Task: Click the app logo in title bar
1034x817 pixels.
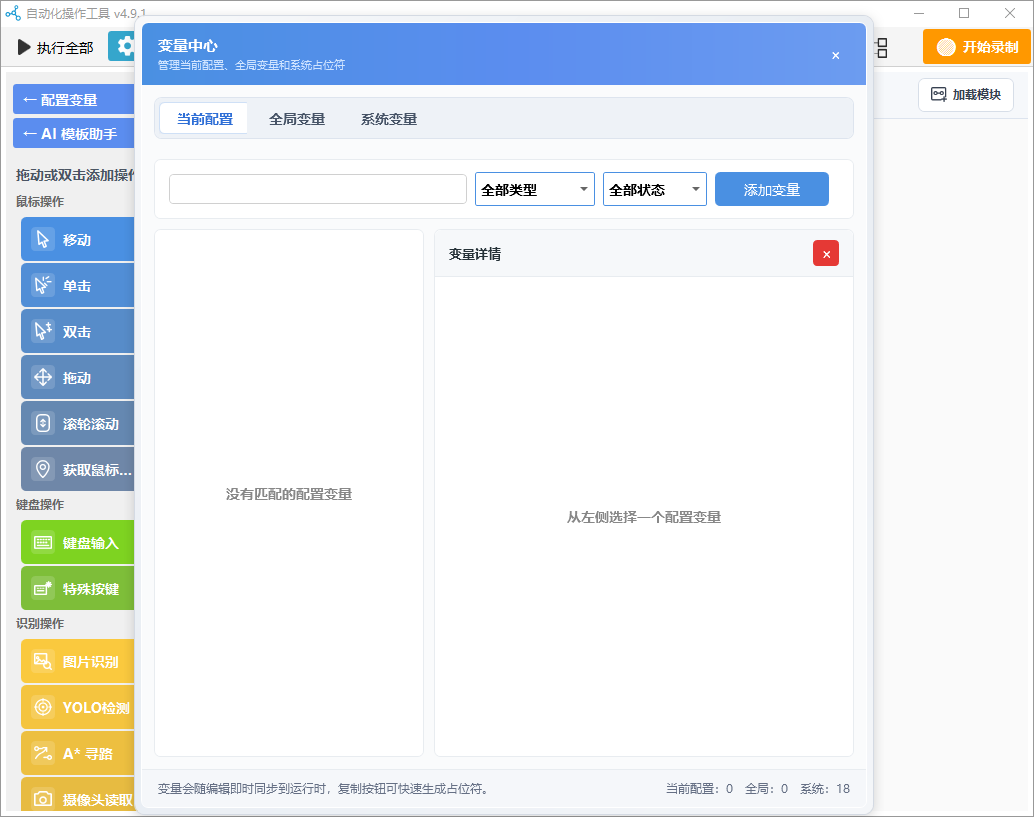Action: pos(13,13)
